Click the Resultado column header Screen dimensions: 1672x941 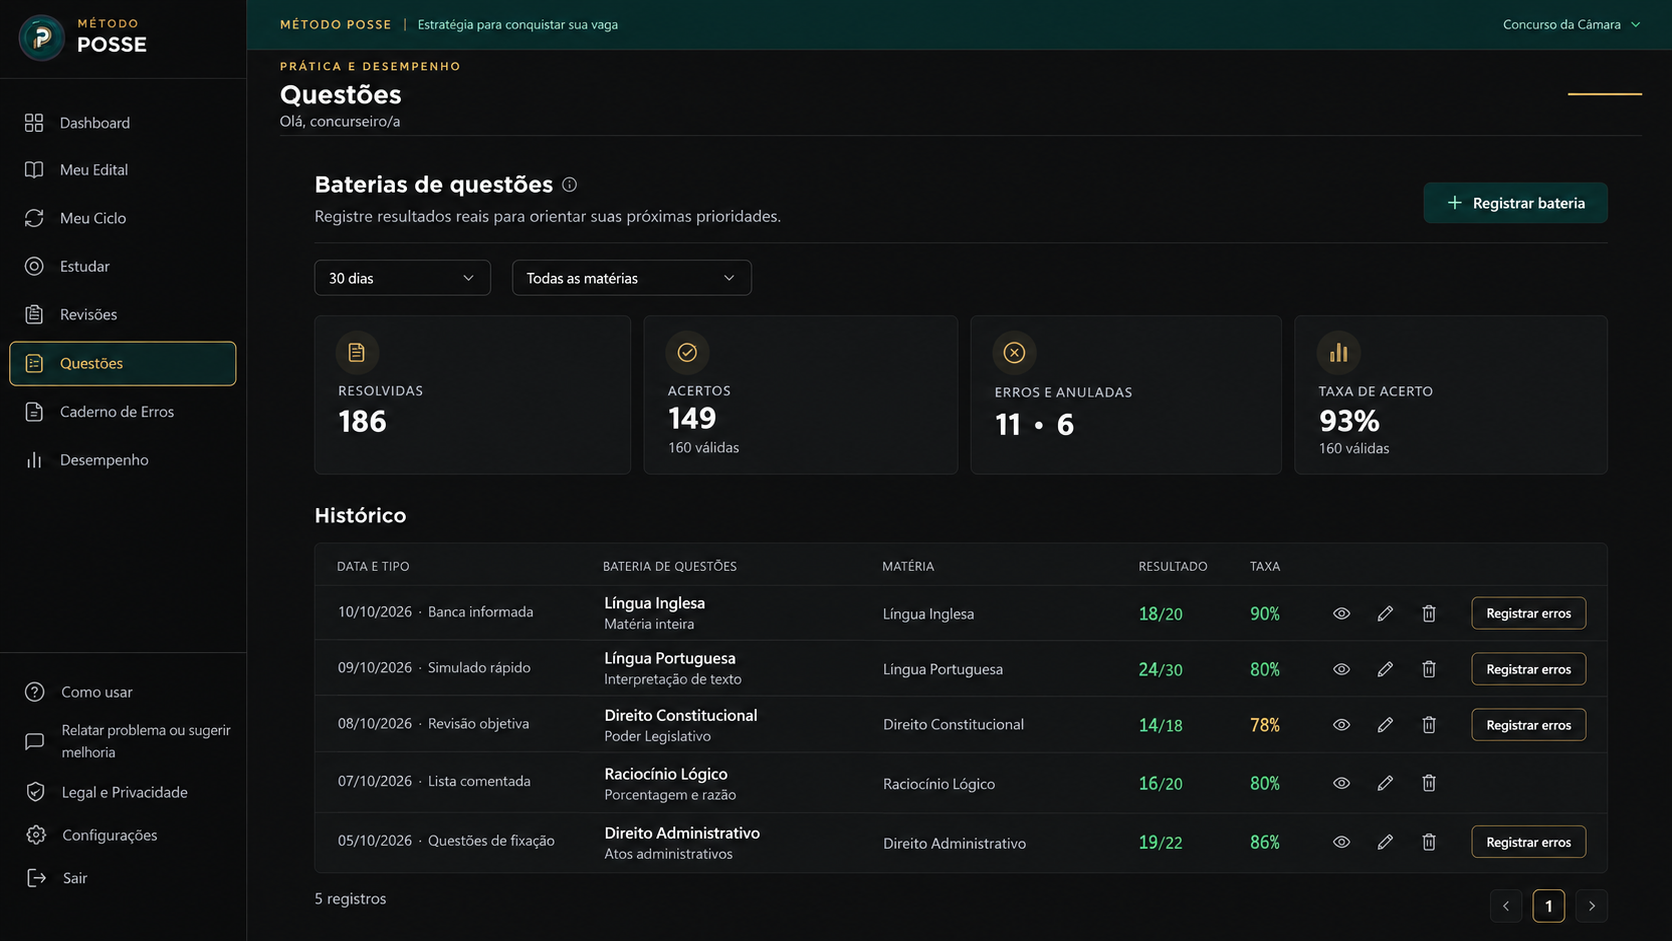[x=1172, y=566]
